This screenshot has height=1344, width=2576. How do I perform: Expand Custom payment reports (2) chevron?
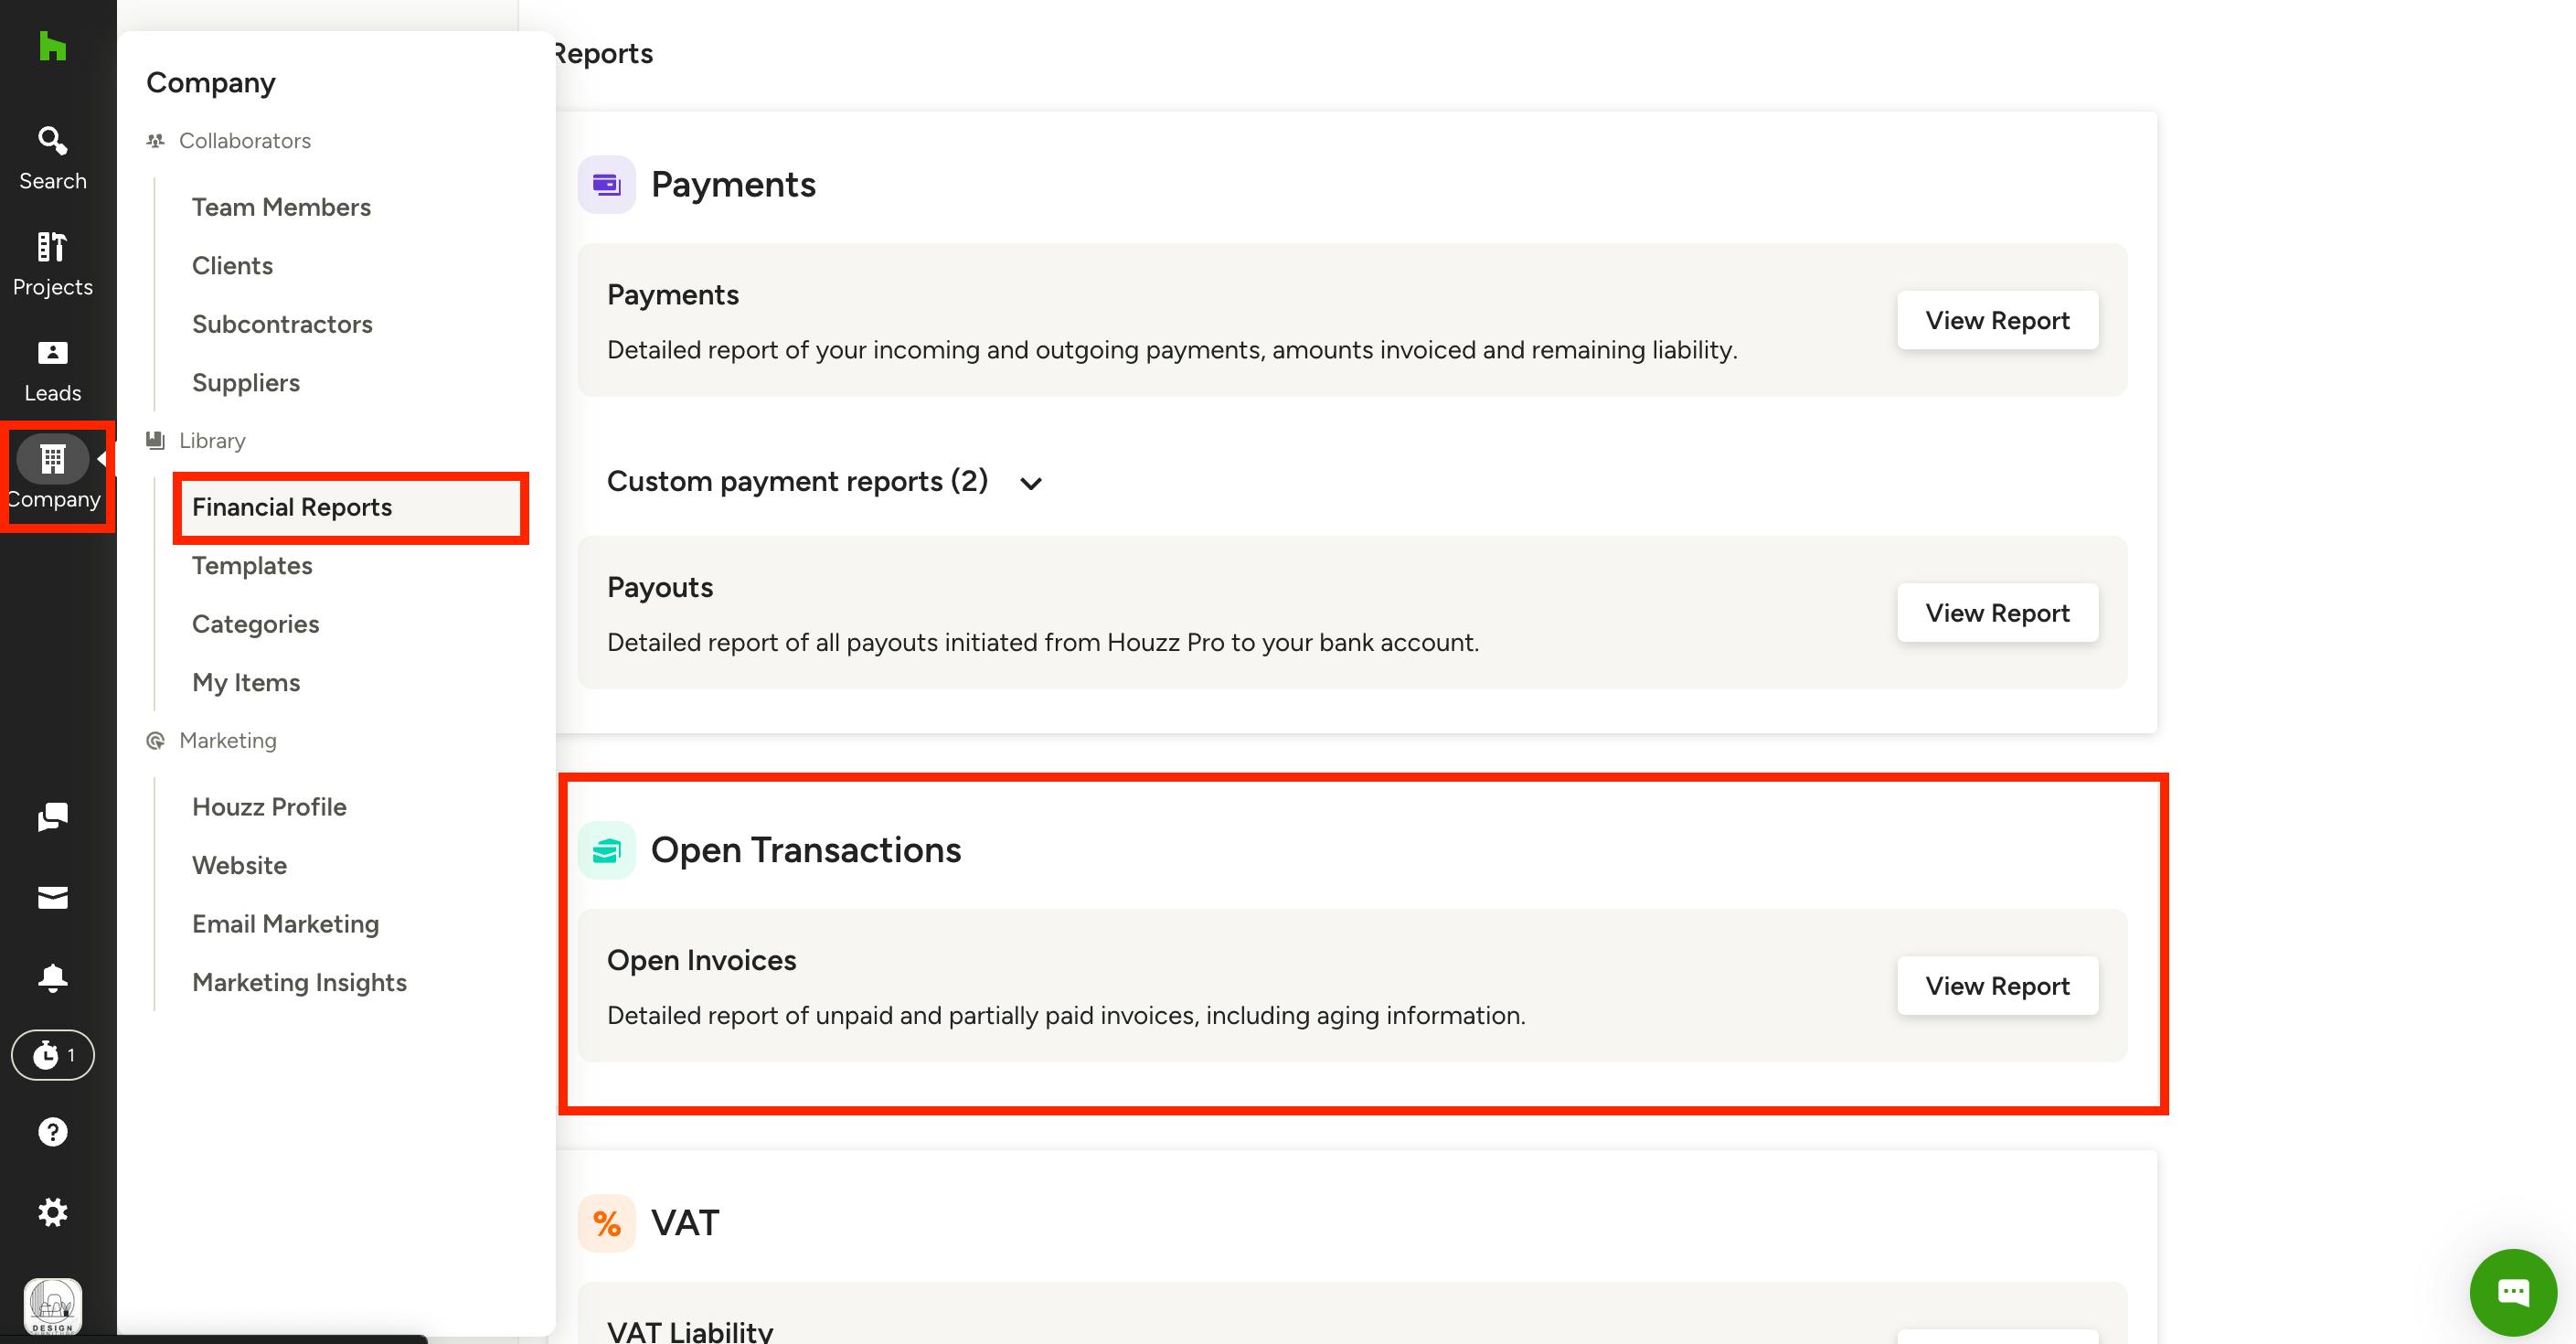1031,484
